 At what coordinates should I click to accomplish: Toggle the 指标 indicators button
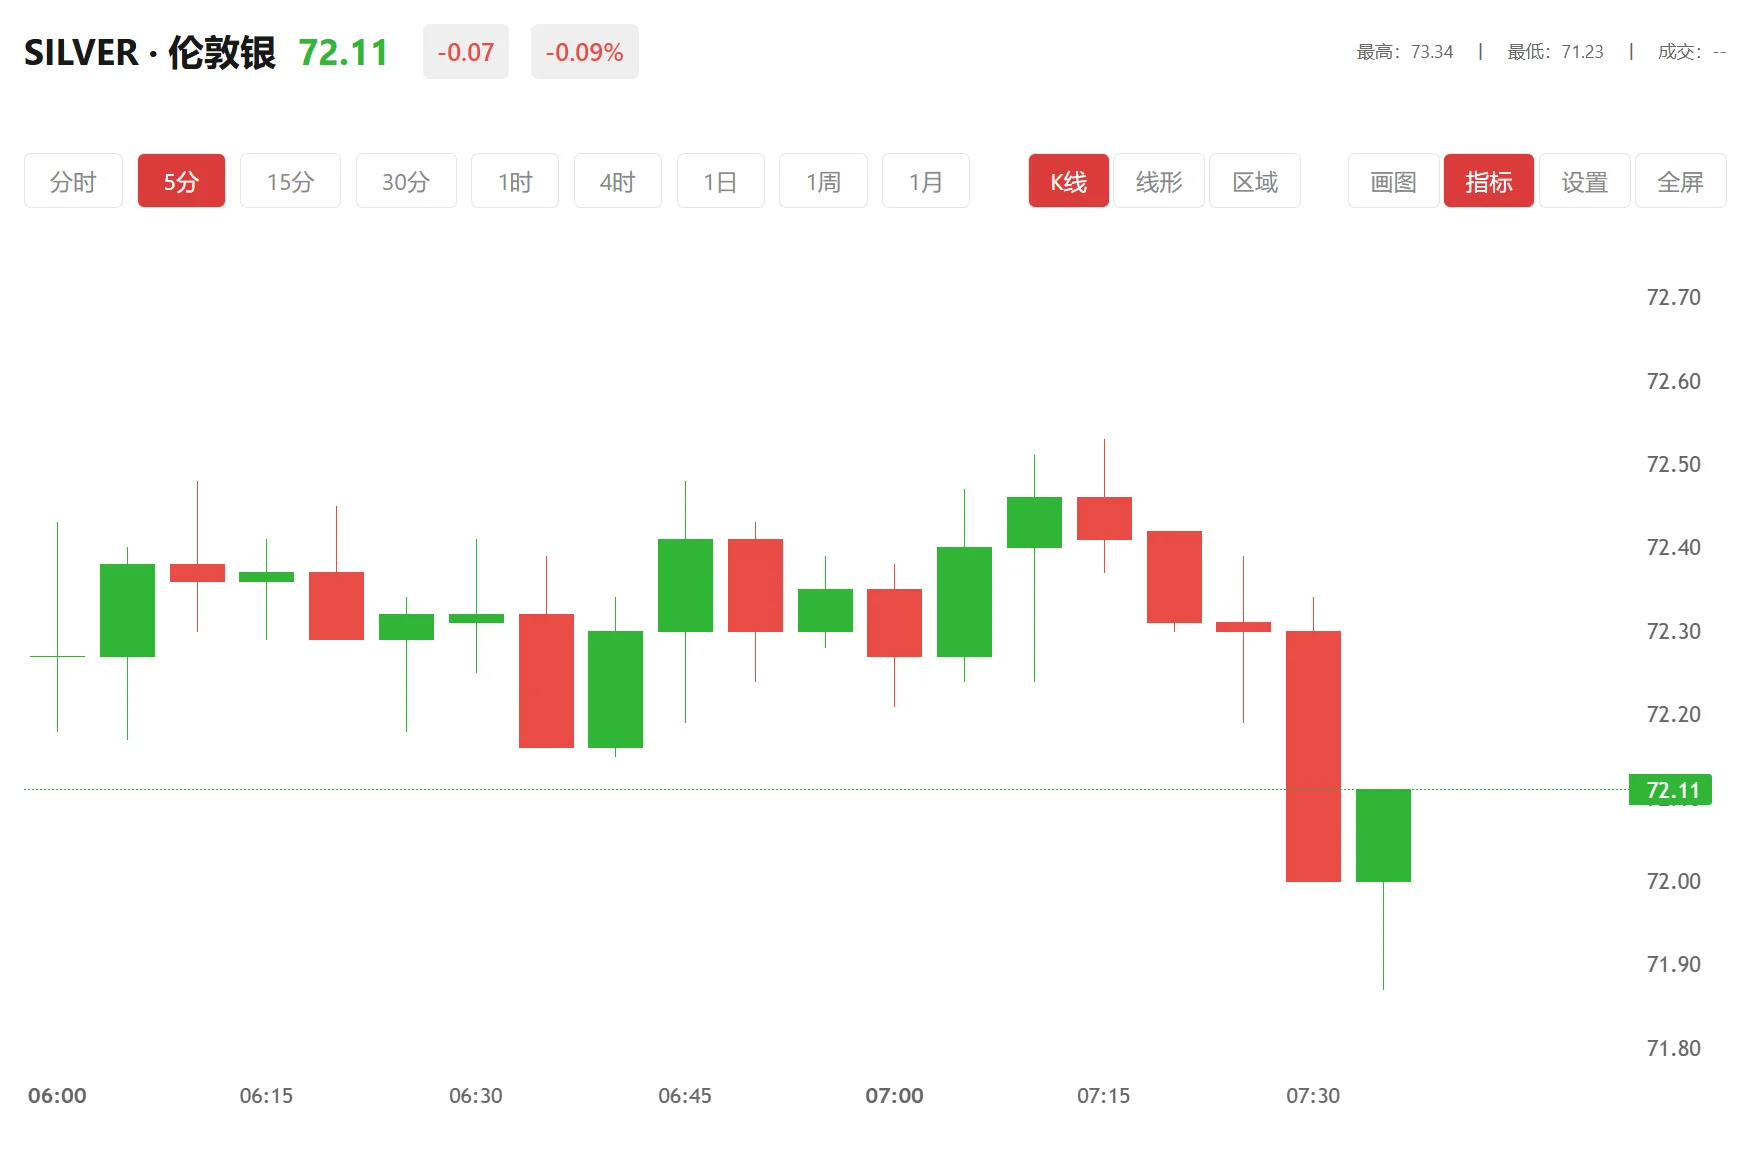coord(1488,181)
